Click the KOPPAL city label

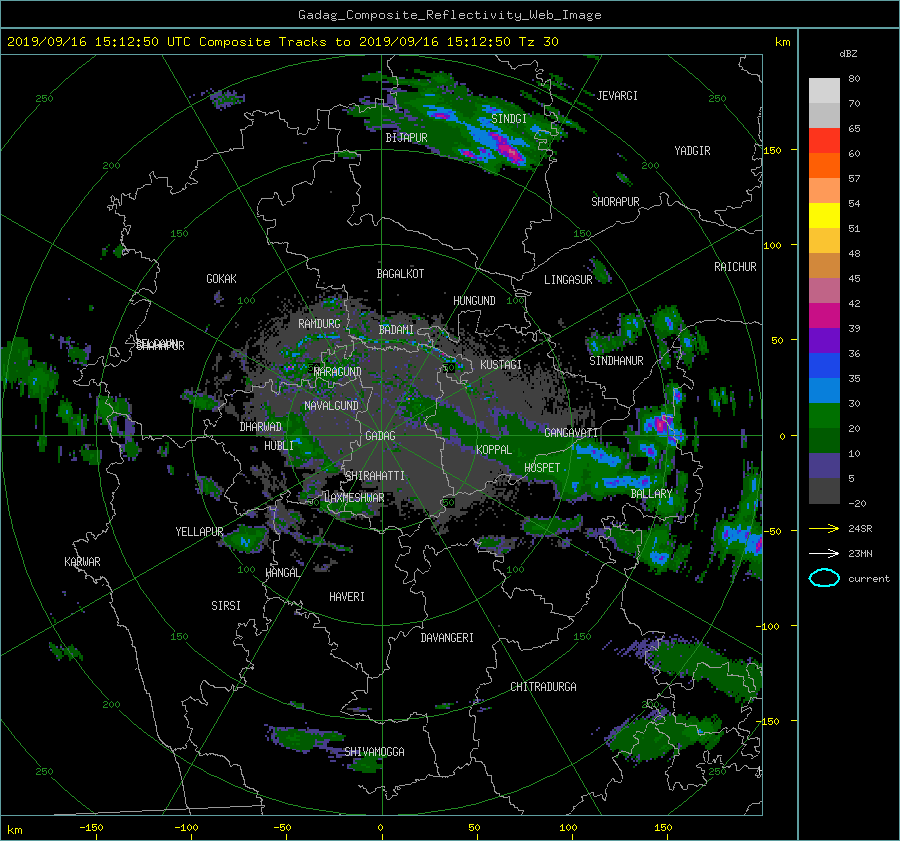point(494,450)
